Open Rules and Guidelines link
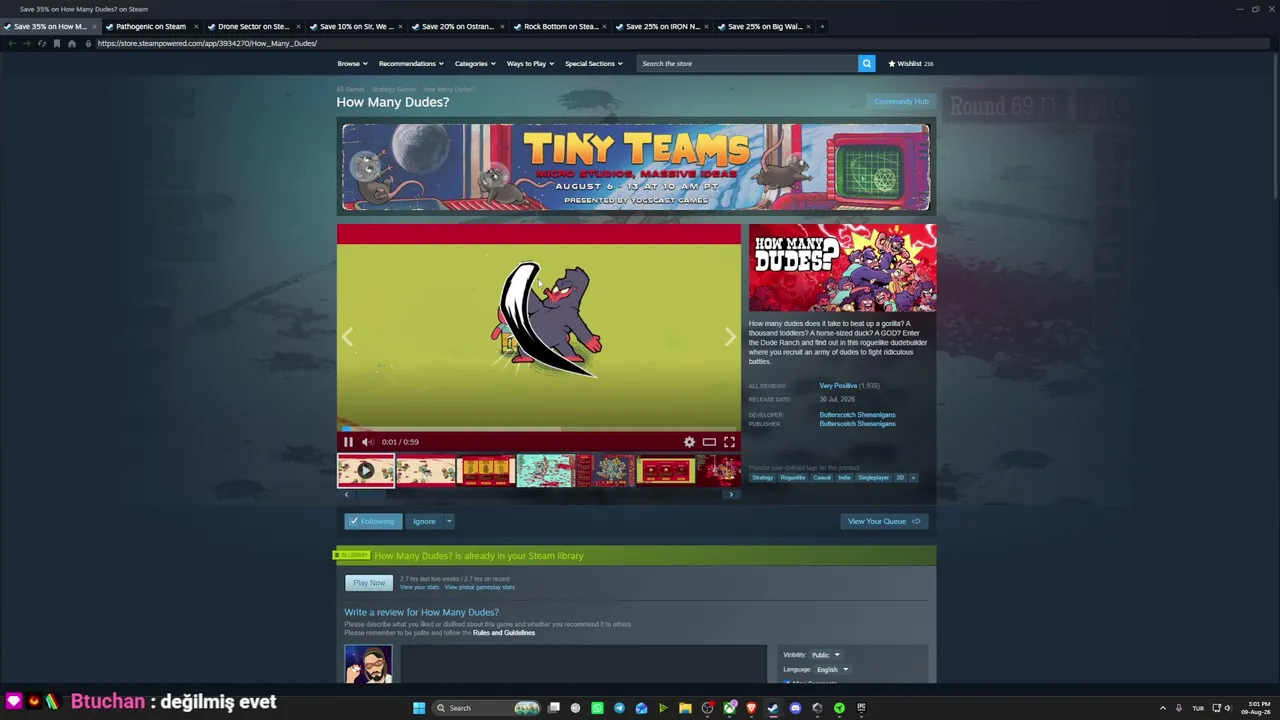Screen dimensions: 1280x720 point(504,633)
